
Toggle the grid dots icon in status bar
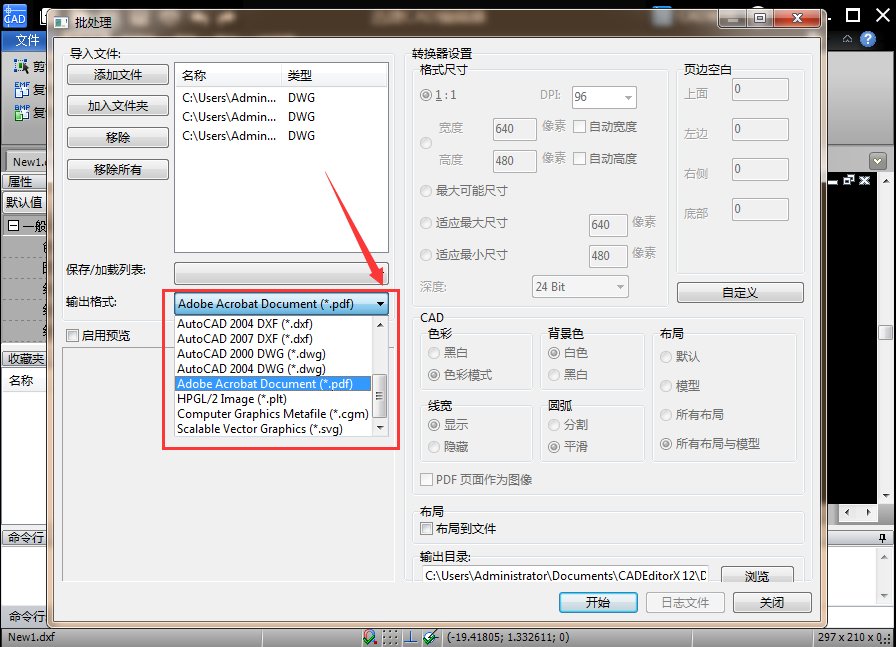pos(390,636)
